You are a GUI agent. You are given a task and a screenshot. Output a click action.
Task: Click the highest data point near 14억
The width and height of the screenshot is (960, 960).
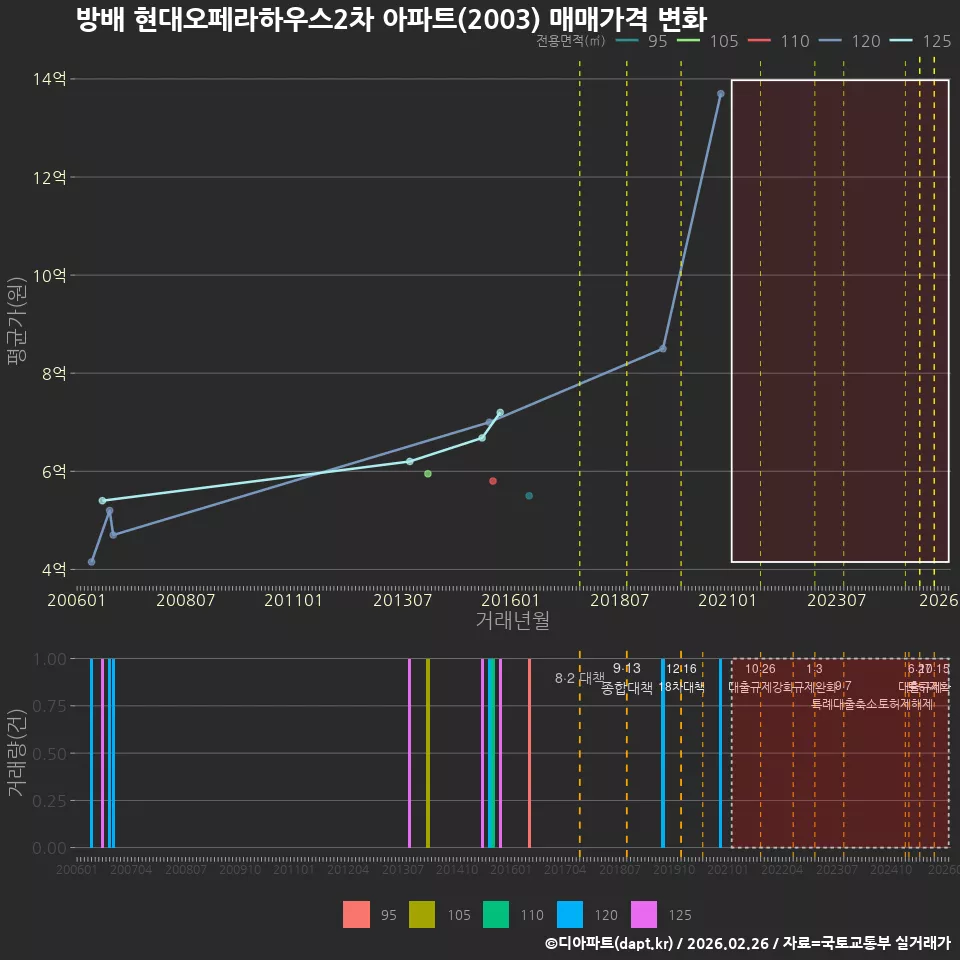pos(721,94)
